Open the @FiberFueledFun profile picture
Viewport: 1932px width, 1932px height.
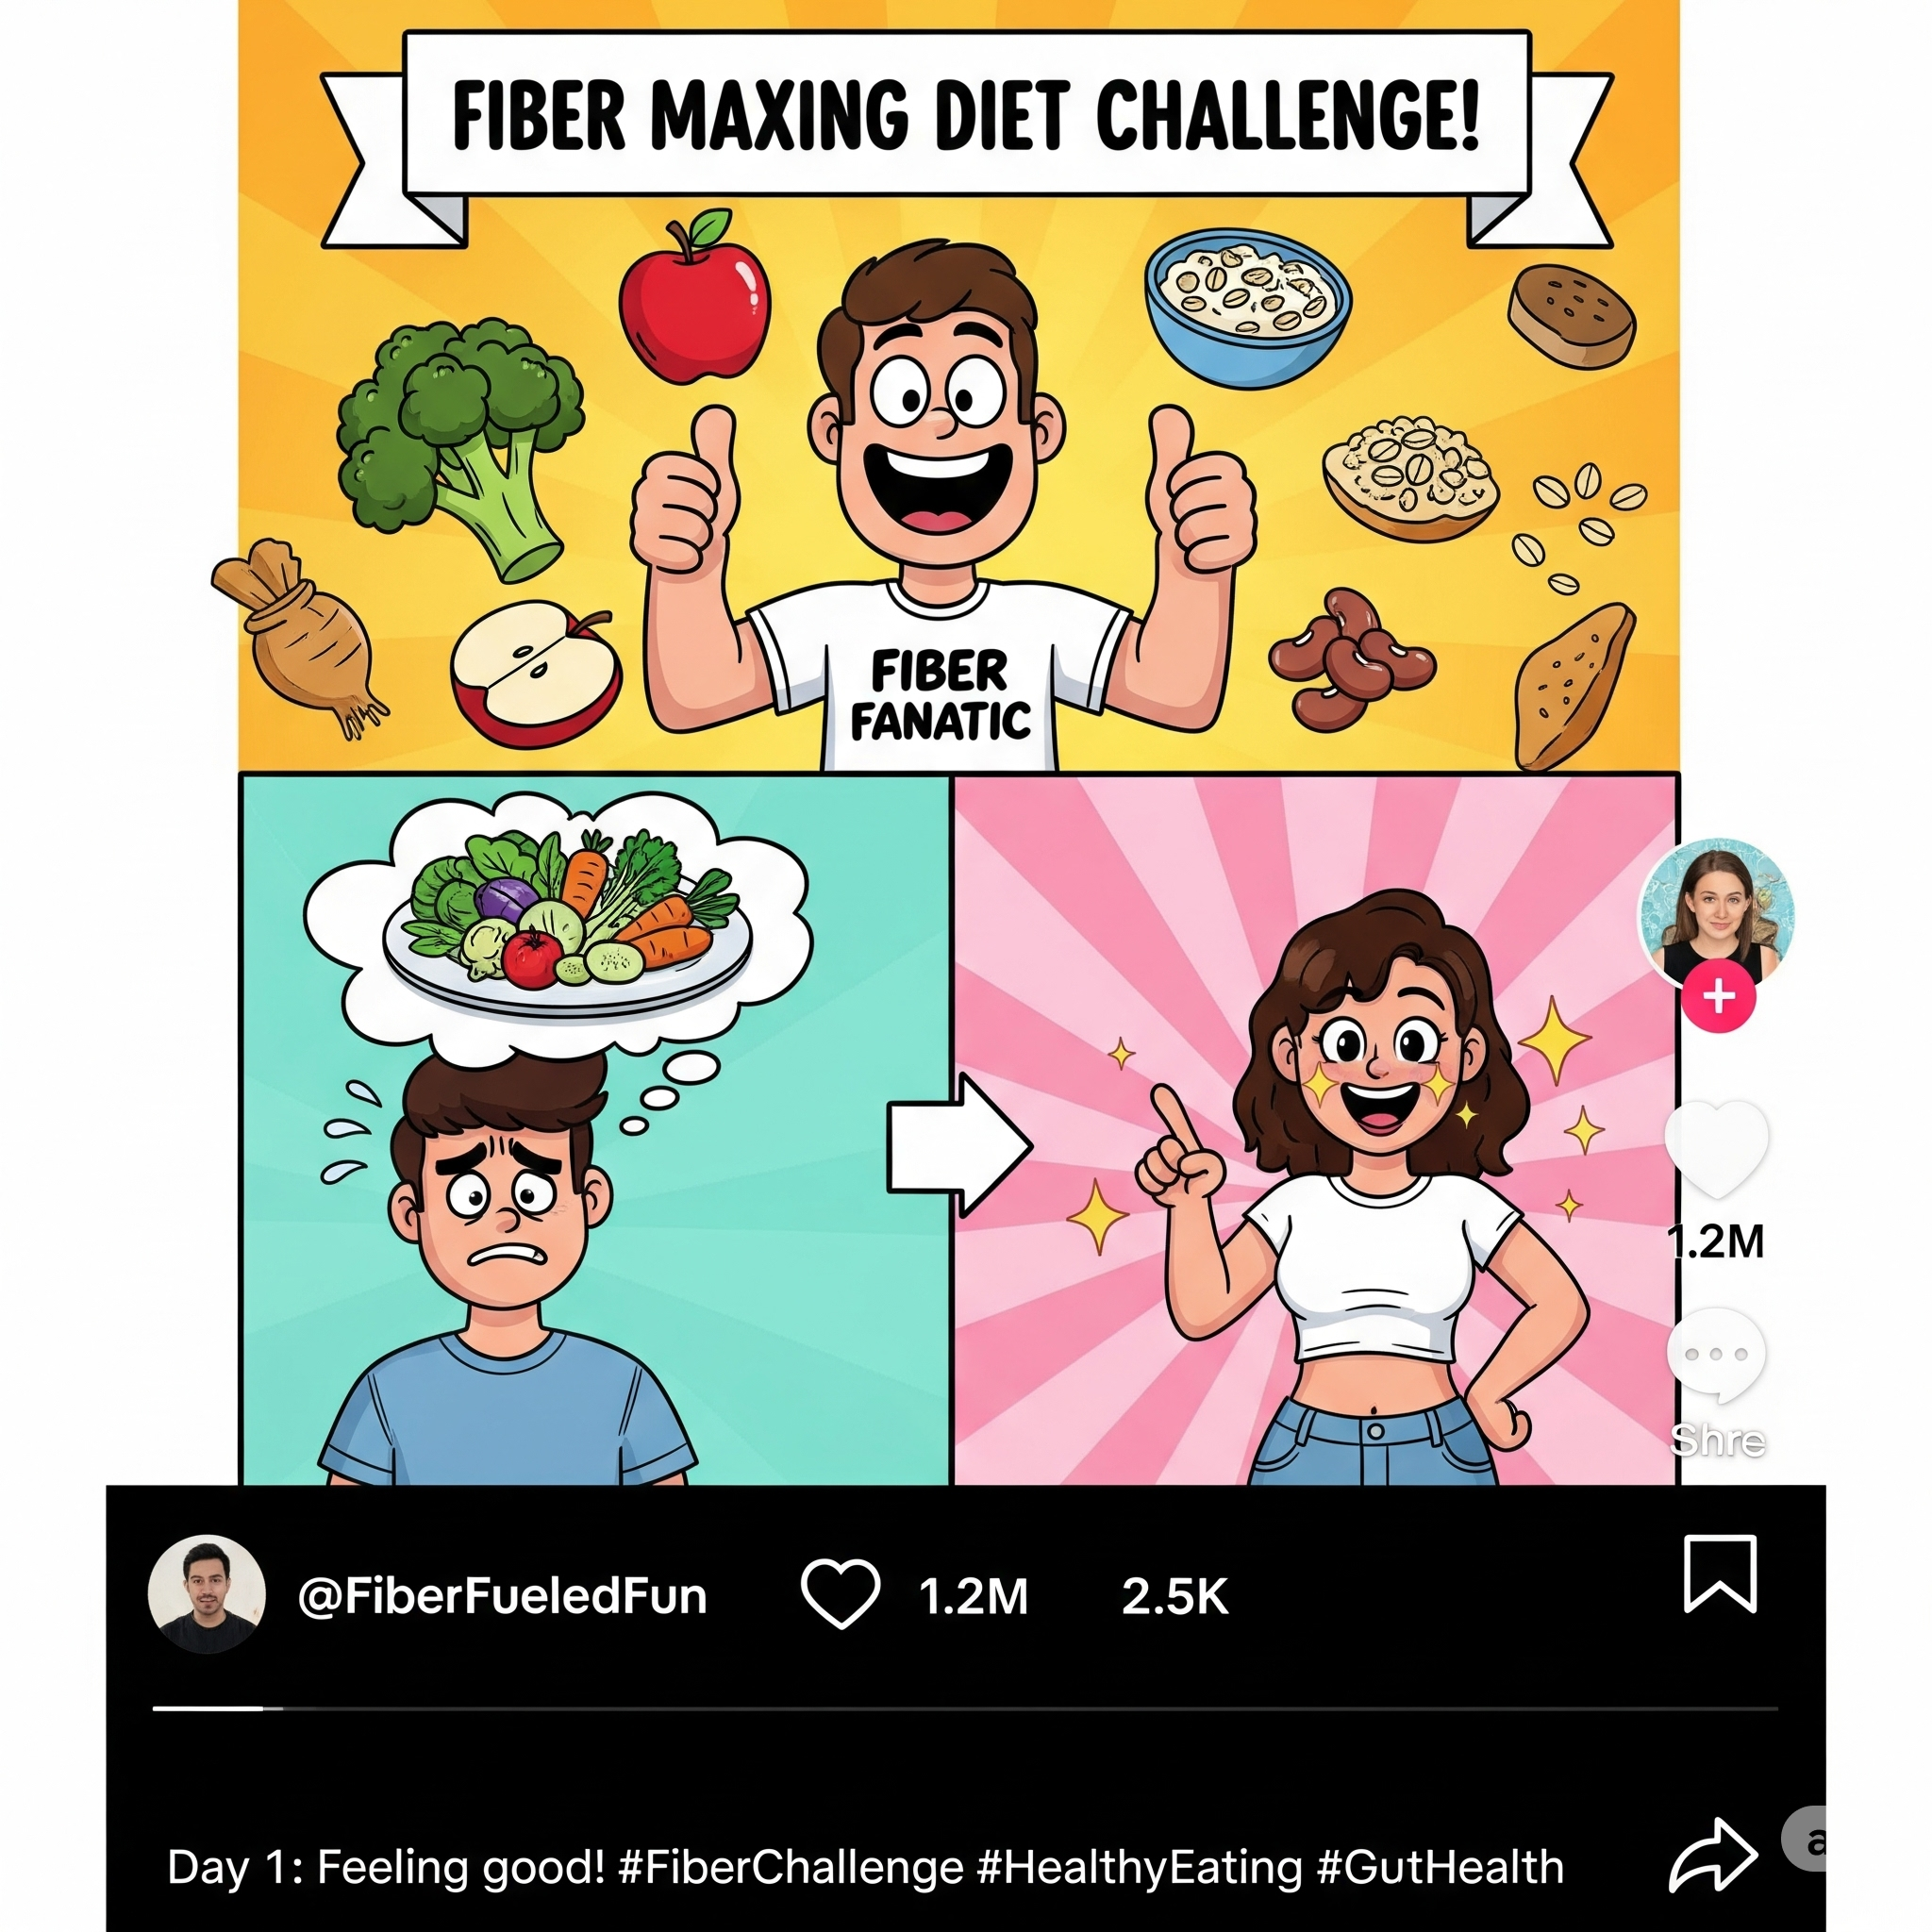point(207,1594)
